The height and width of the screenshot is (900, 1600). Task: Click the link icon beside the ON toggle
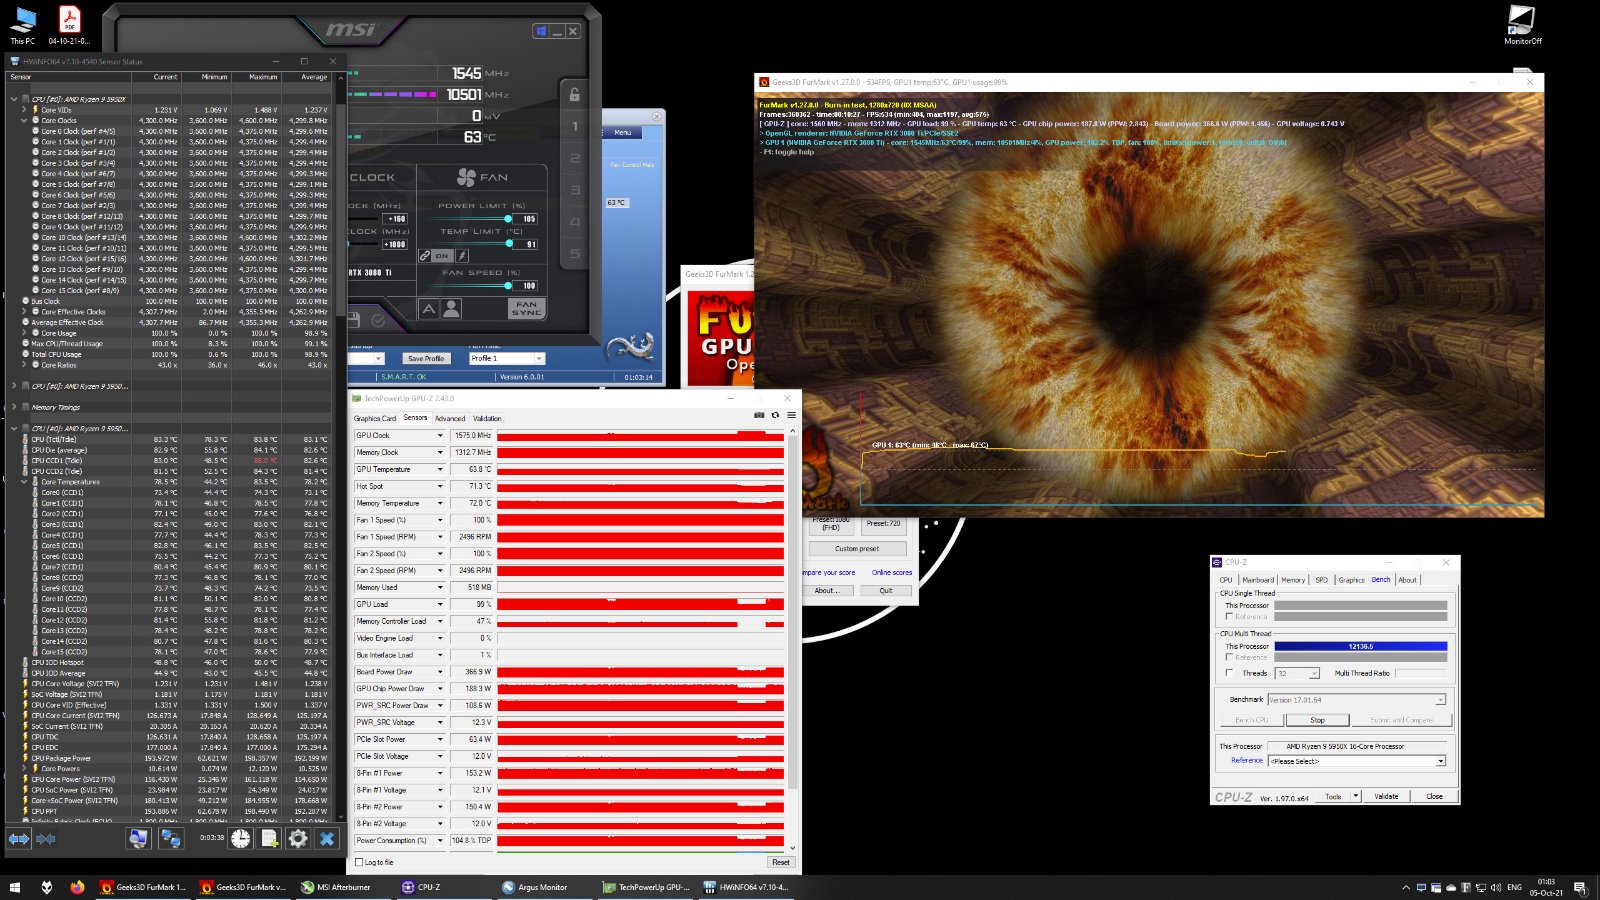tap(425, 256)
